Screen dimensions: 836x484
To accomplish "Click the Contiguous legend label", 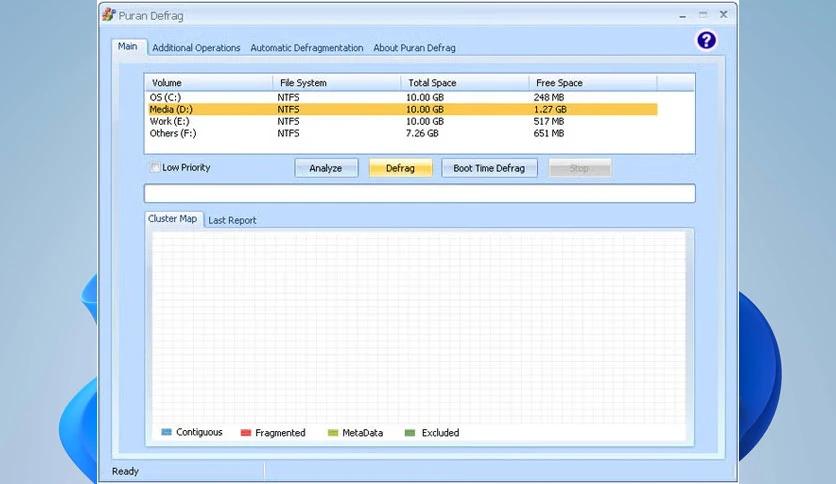I will coord(199,432).
